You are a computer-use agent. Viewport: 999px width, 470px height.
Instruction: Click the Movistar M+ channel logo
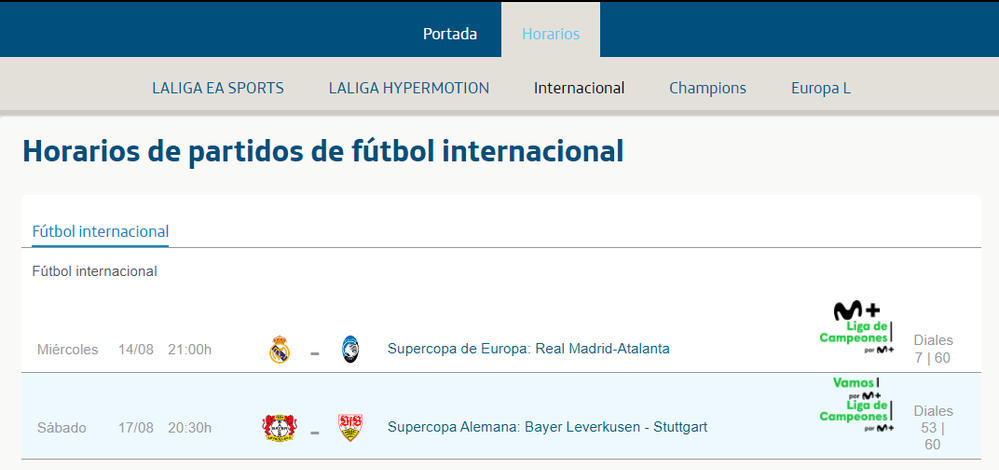click(856, 311)
